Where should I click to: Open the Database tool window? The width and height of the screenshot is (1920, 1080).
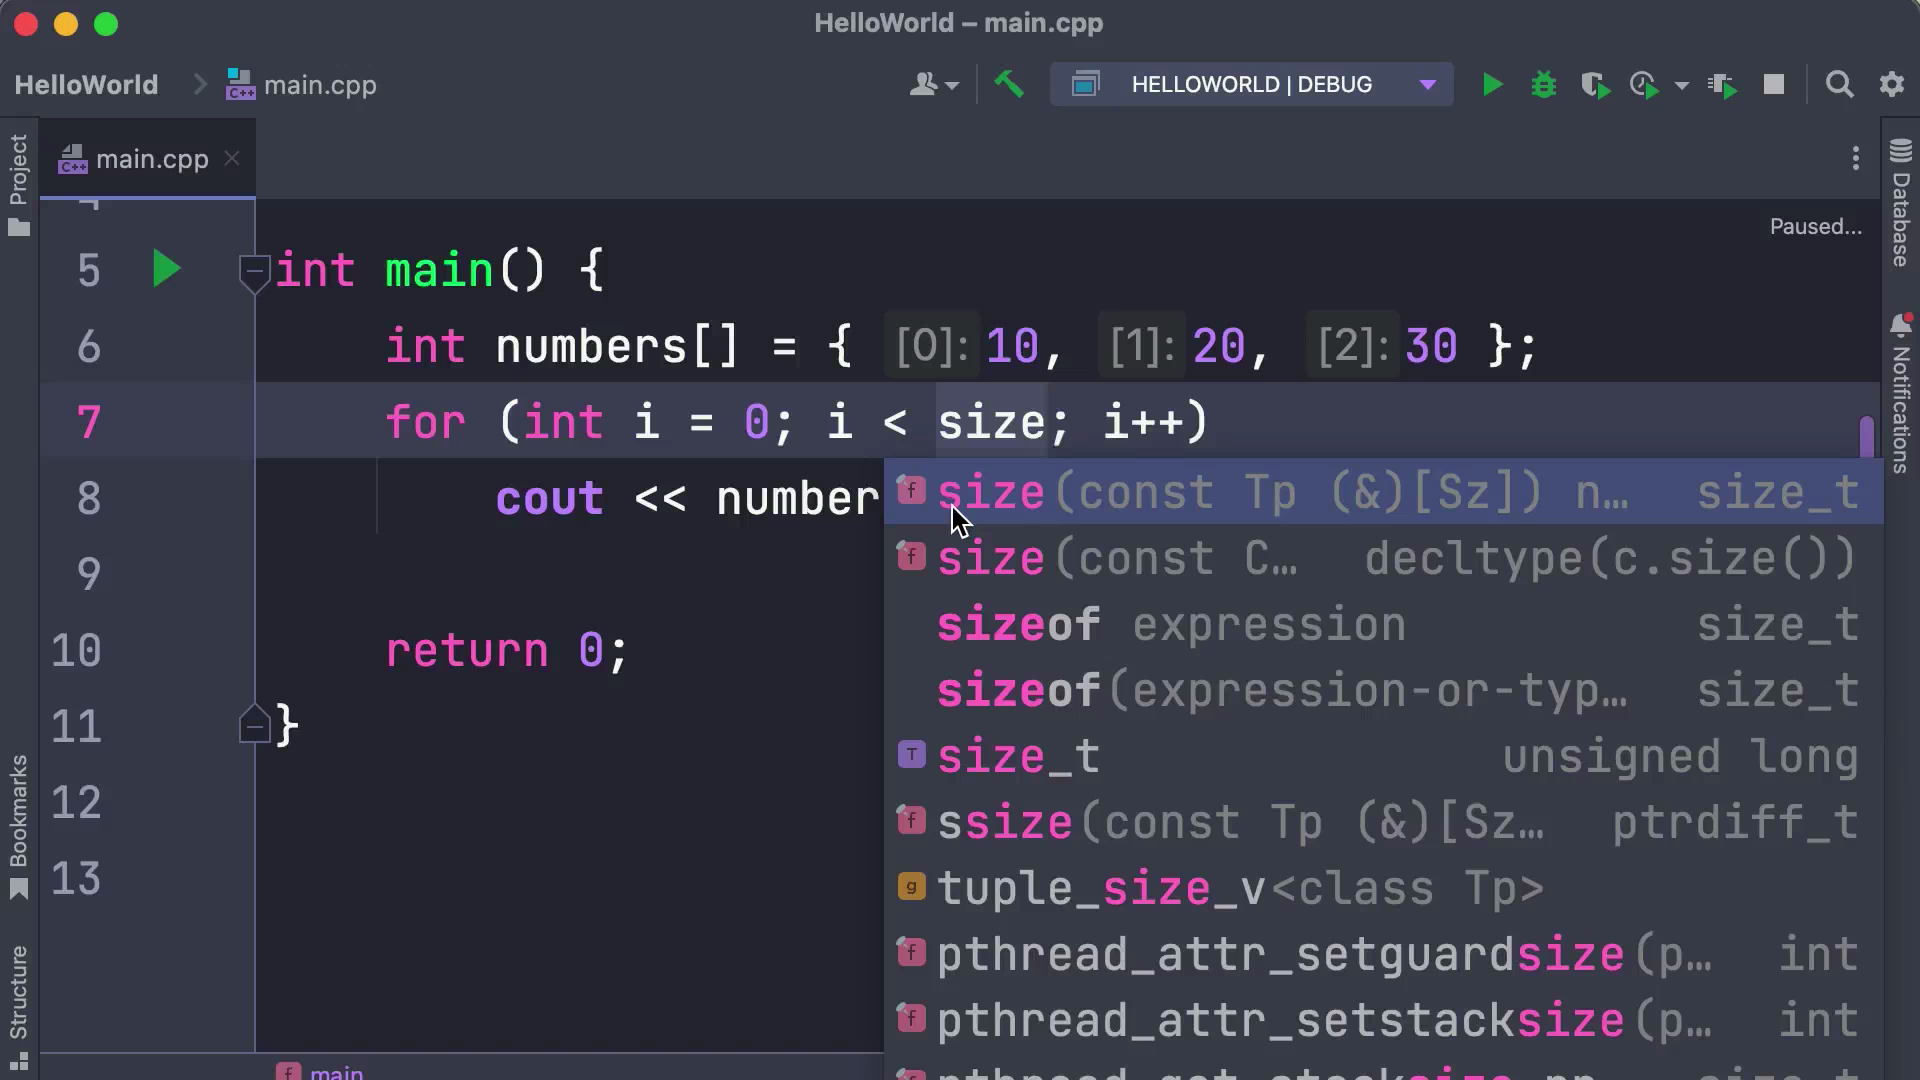[x=1901, y=203]
